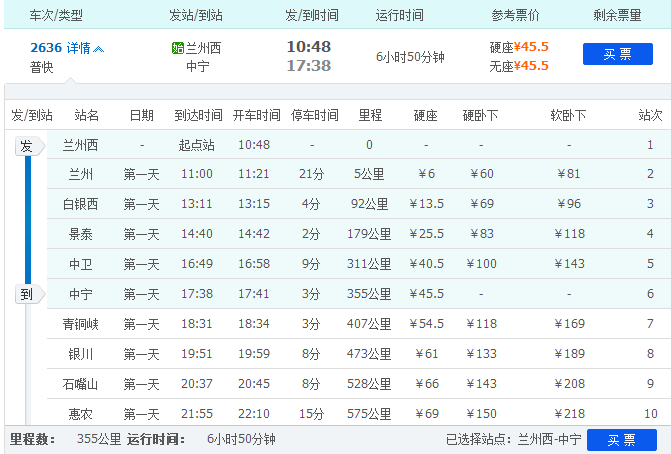Select 青铜峡 station in the table
This screenshot has height=454, width=671.
[81, 324]
